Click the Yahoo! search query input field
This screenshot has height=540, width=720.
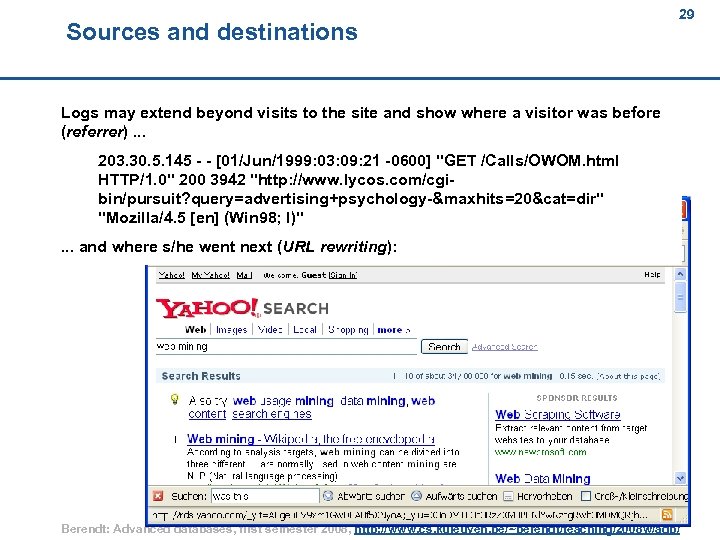pyautogui.click(x=286, y=347)
